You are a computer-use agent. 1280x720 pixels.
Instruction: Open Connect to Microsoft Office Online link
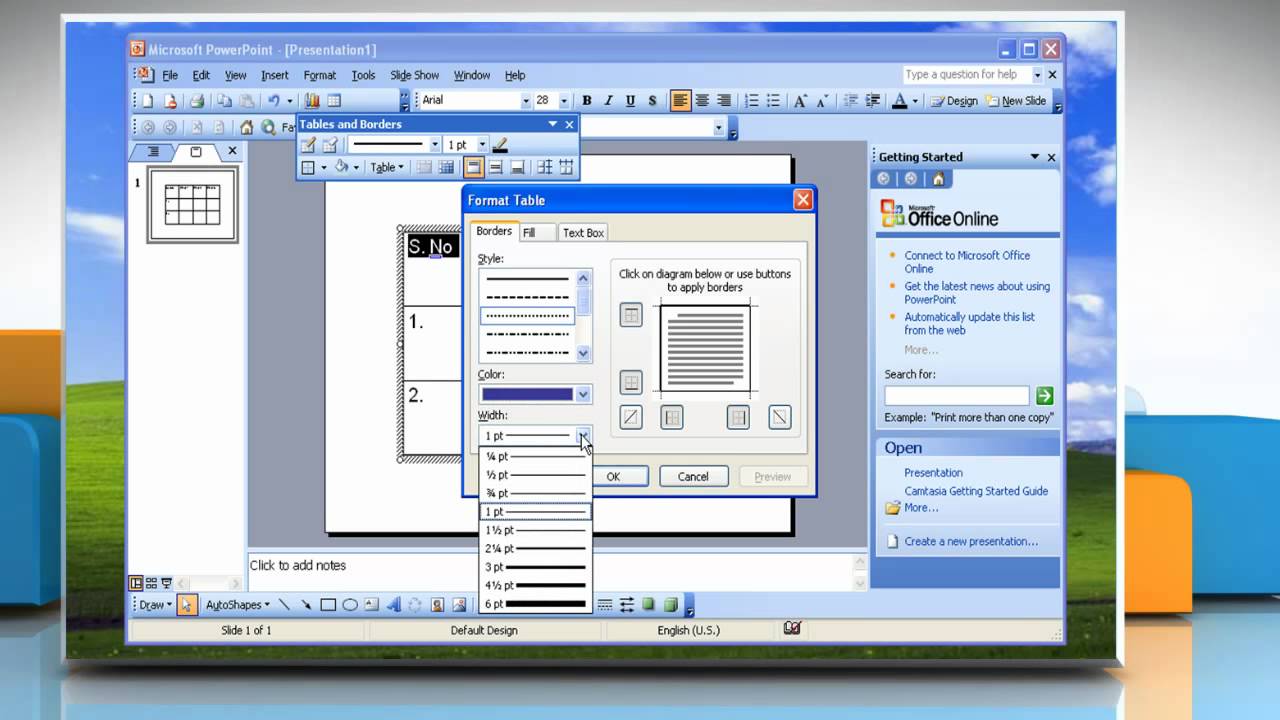click(x=967, y=262)
